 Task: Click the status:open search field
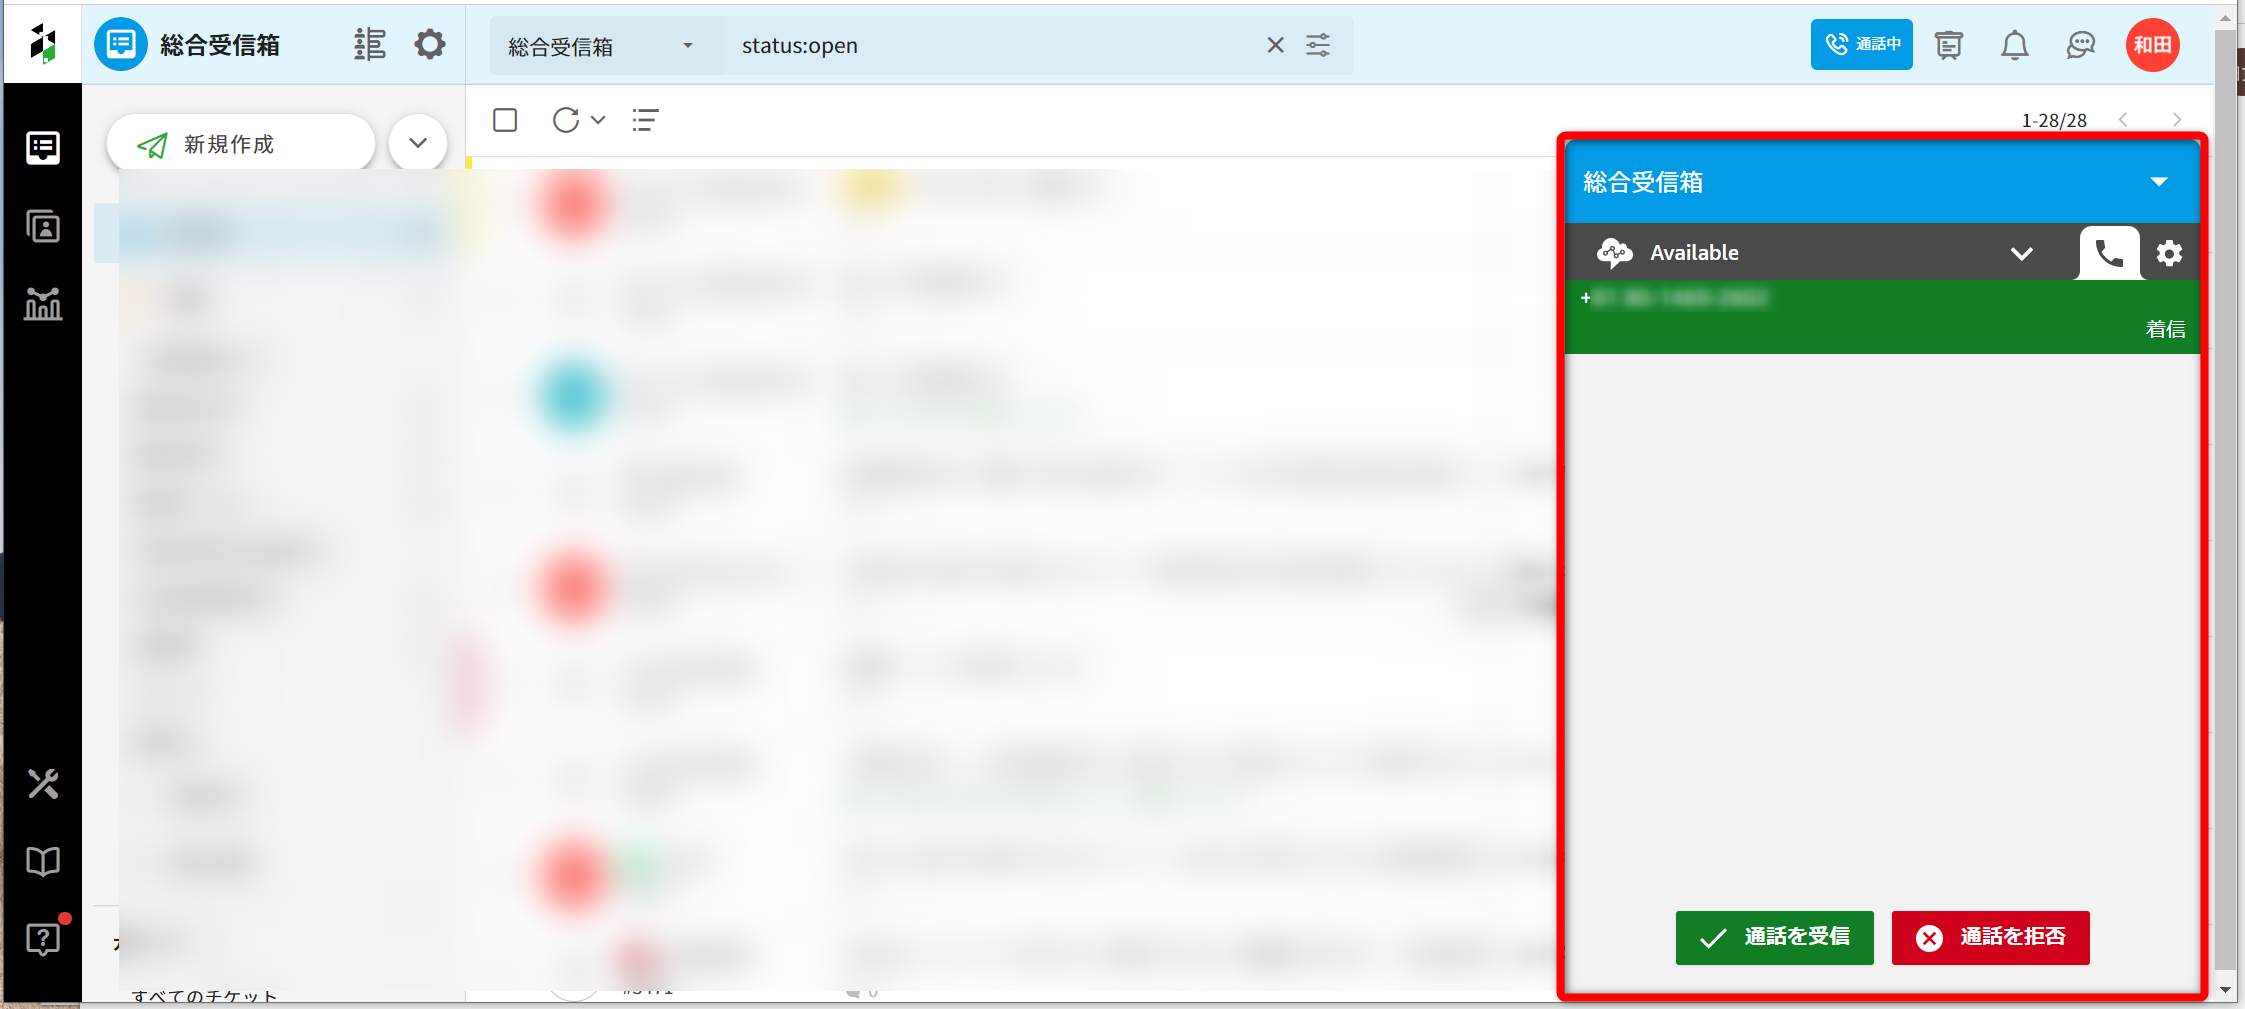tap(990, 46)
